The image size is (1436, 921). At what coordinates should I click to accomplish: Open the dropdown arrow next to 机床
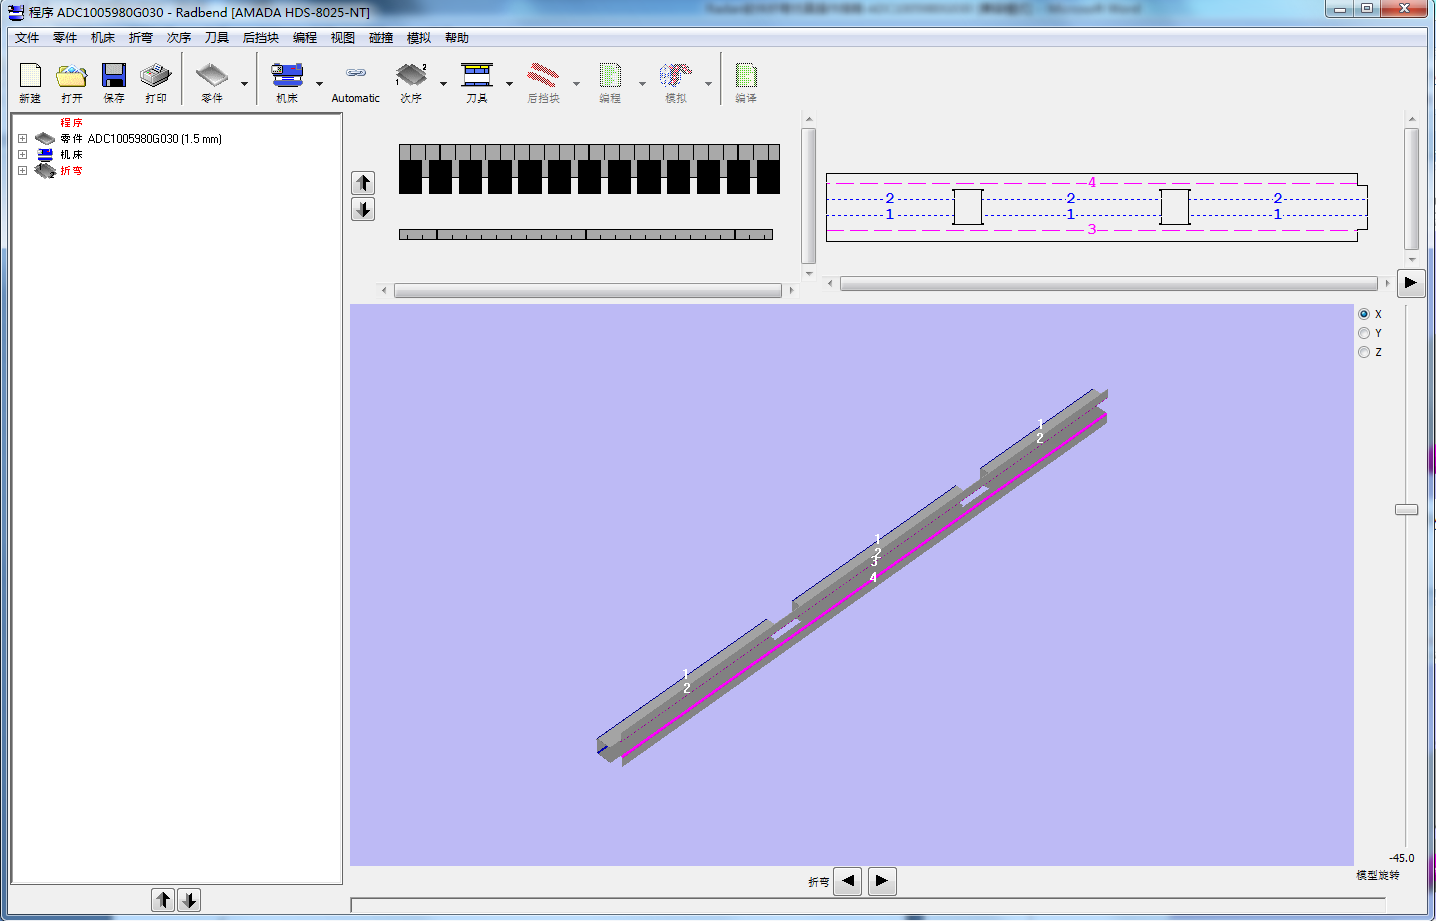tap(319, 84)
